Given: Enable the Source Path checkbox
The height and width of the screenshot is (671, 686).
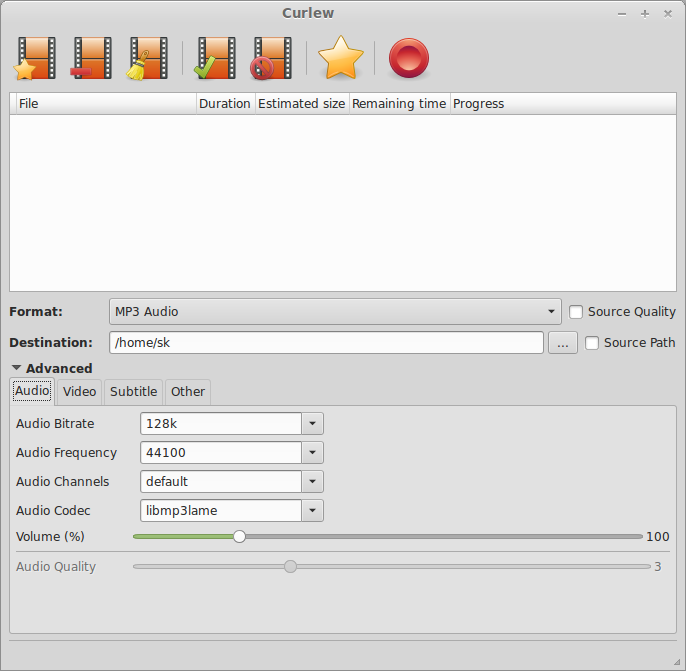Looking at the screenshot, I should click(592, 342).
